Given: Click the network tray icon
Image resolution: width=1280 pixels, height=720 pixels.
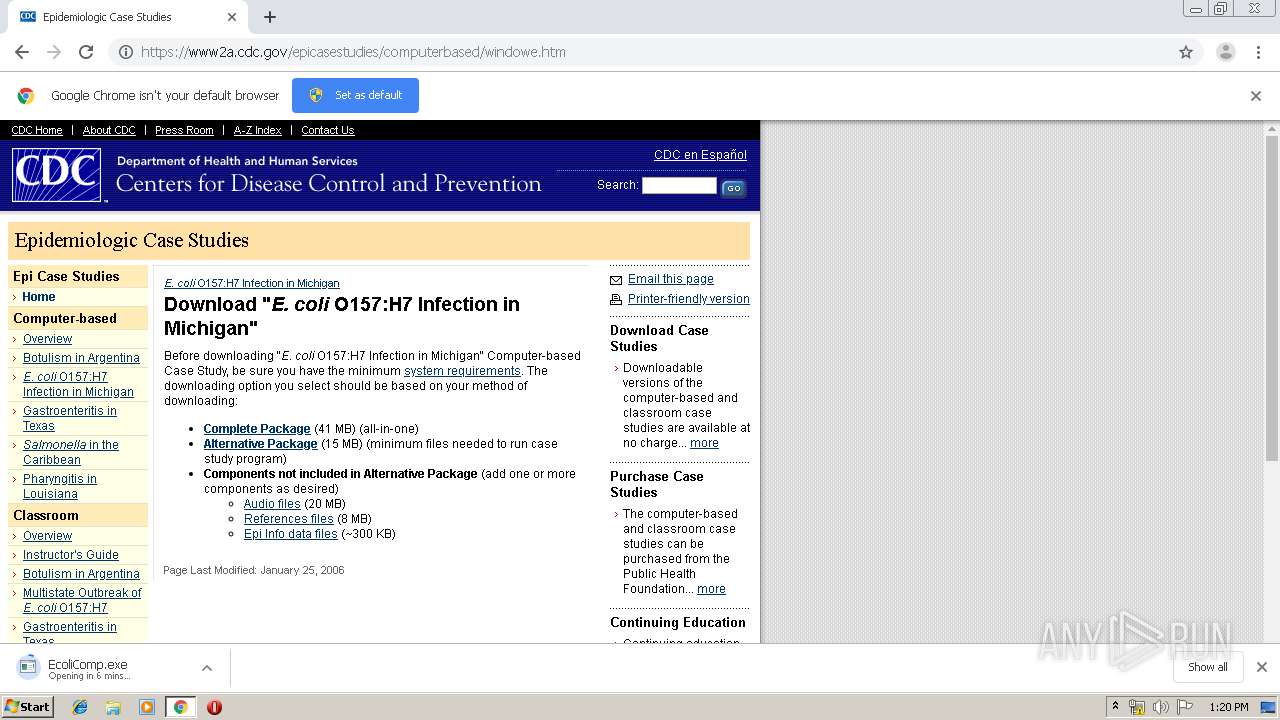Looking at the screenshot, I should 1137,707.
